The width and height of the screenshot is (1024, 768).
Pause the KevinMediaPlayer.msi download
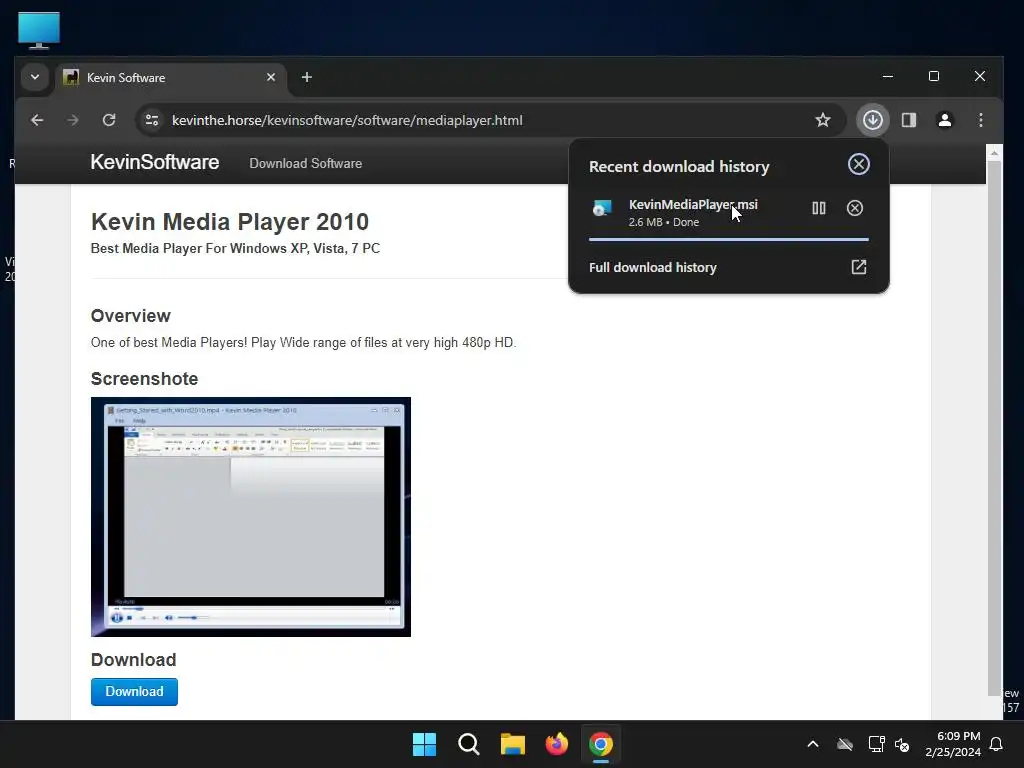pyautogui.click(x=818, y=208)
